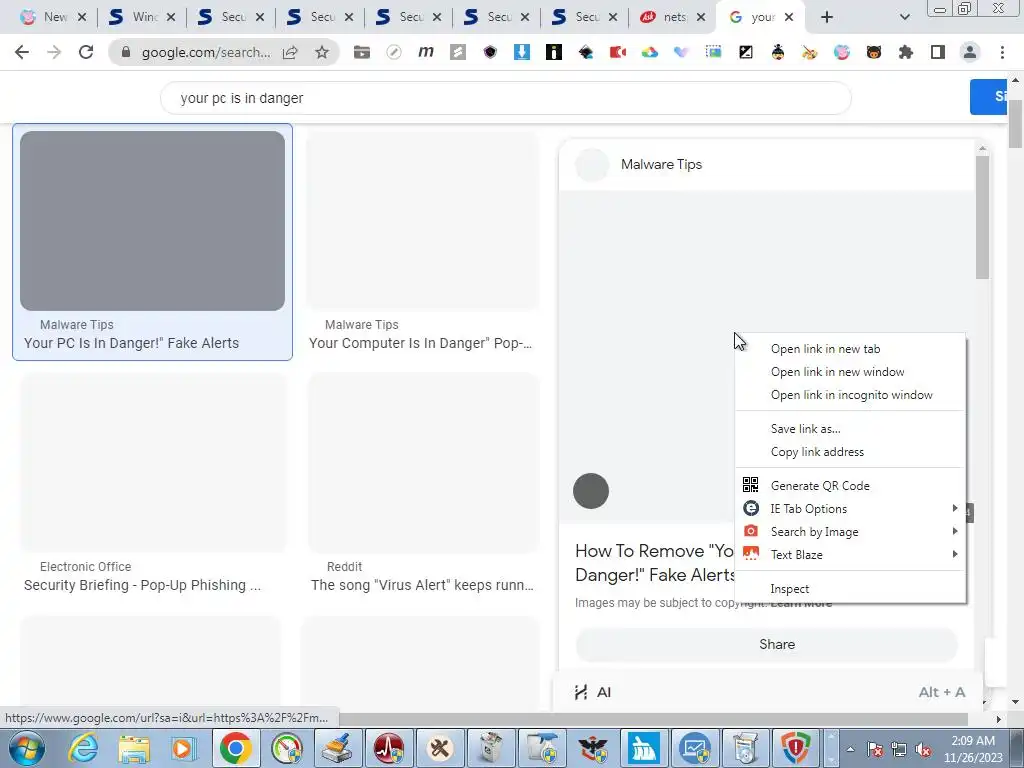Click the screenshot capture extension icon

pos(714,52)
